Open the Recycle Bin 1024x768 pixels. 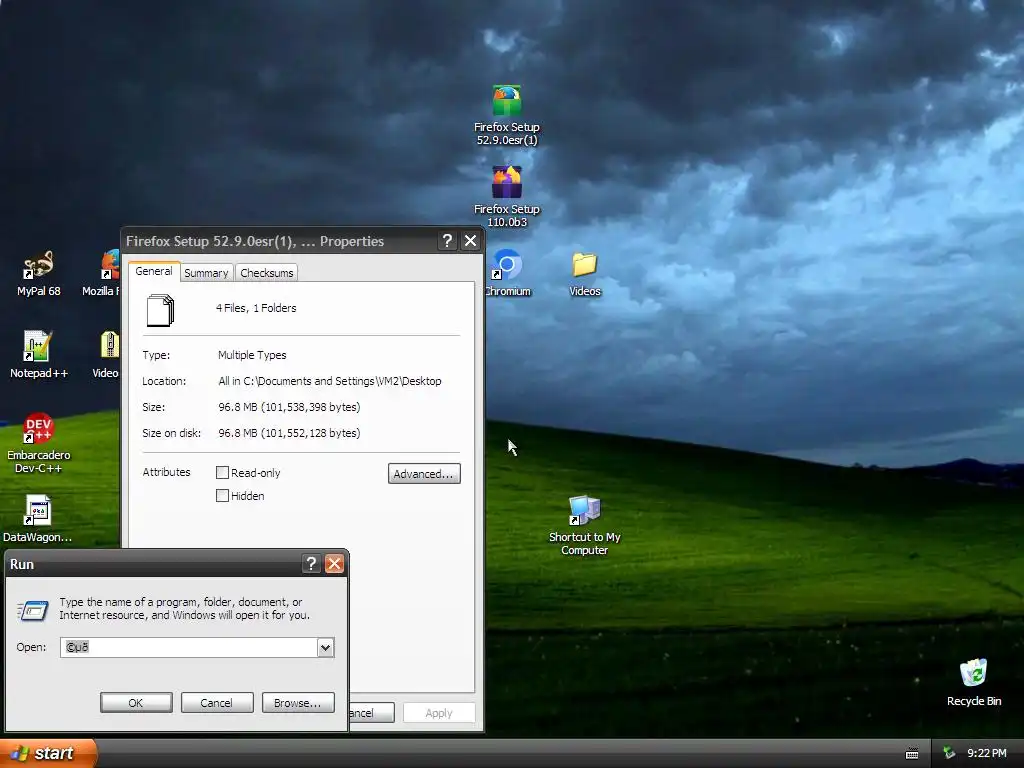pos(974,683)
